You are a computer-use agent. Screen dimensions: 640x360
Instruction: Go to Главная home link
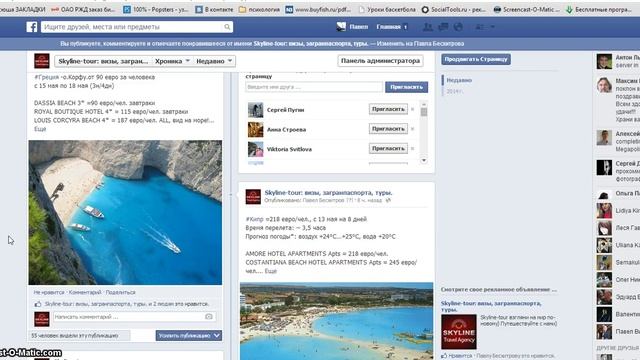click(388, 27)
